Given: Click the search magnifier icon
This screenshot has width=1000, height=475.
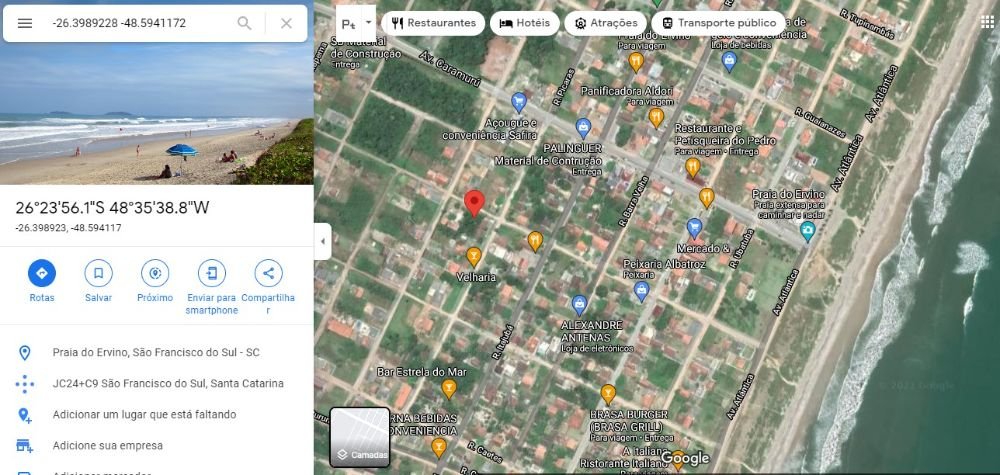Looking at the screenshot, I should click(x=244, y=23).
